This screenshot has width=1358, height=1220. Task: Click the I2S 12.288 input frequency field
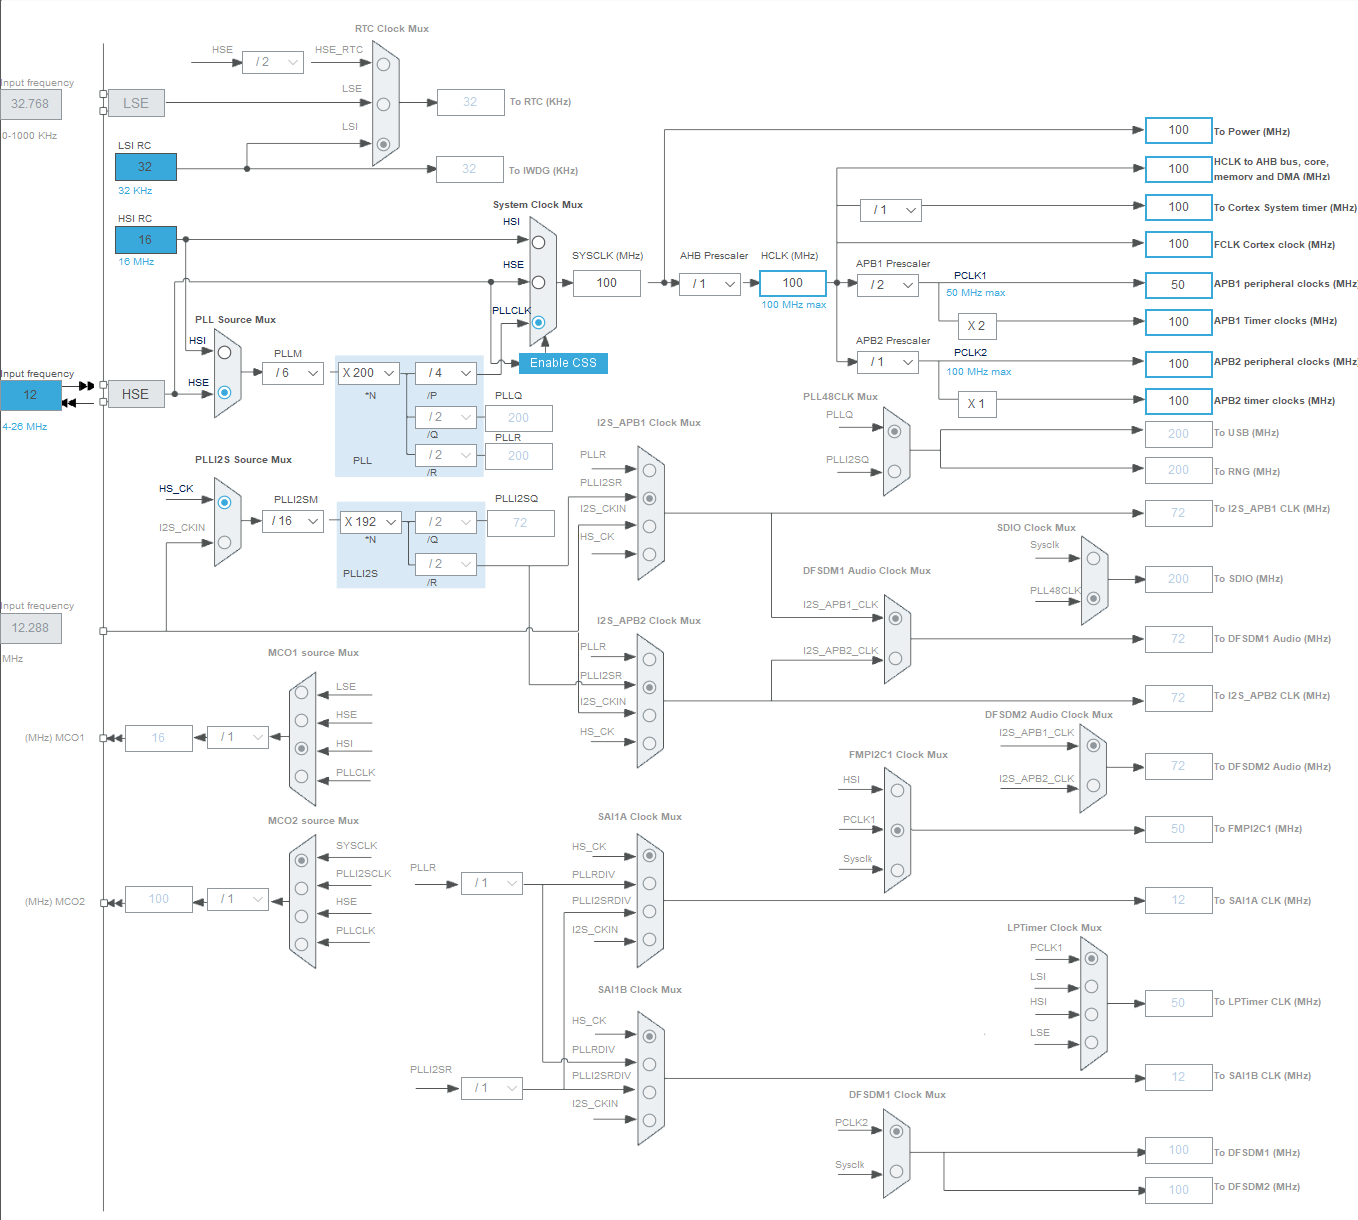click(x=31, y=628)
